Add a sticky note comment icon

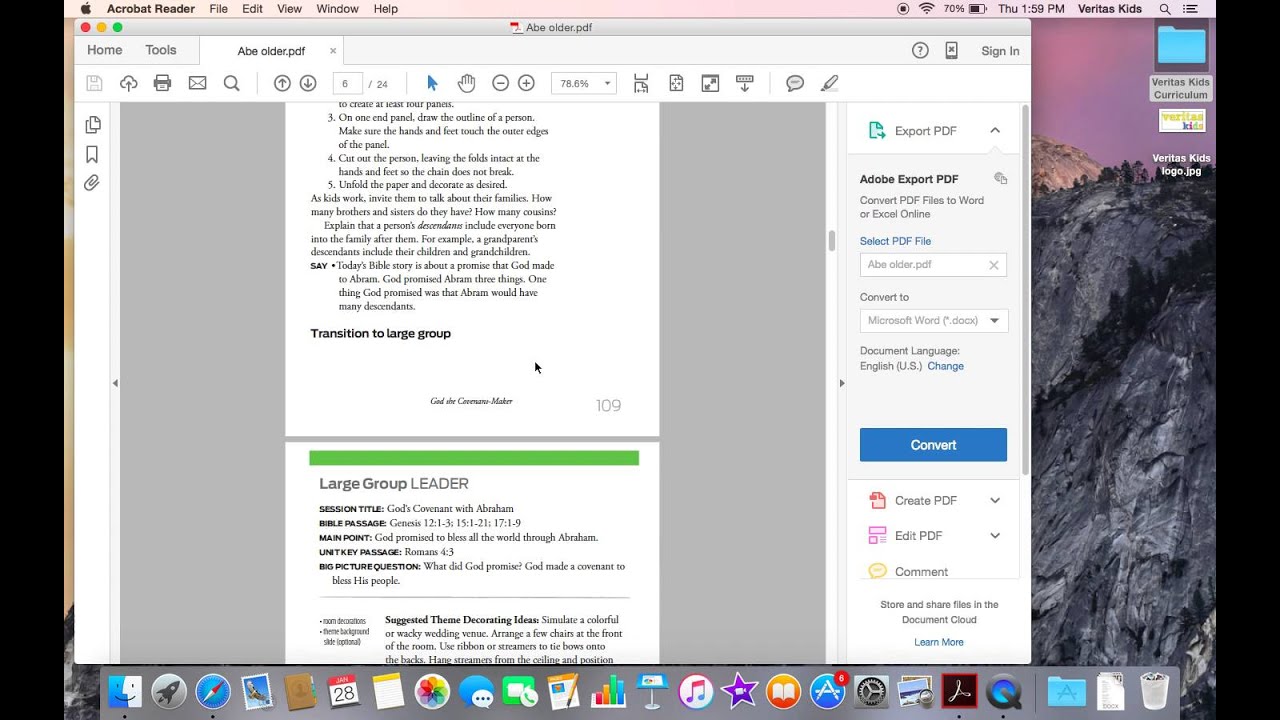pos(795,83)
